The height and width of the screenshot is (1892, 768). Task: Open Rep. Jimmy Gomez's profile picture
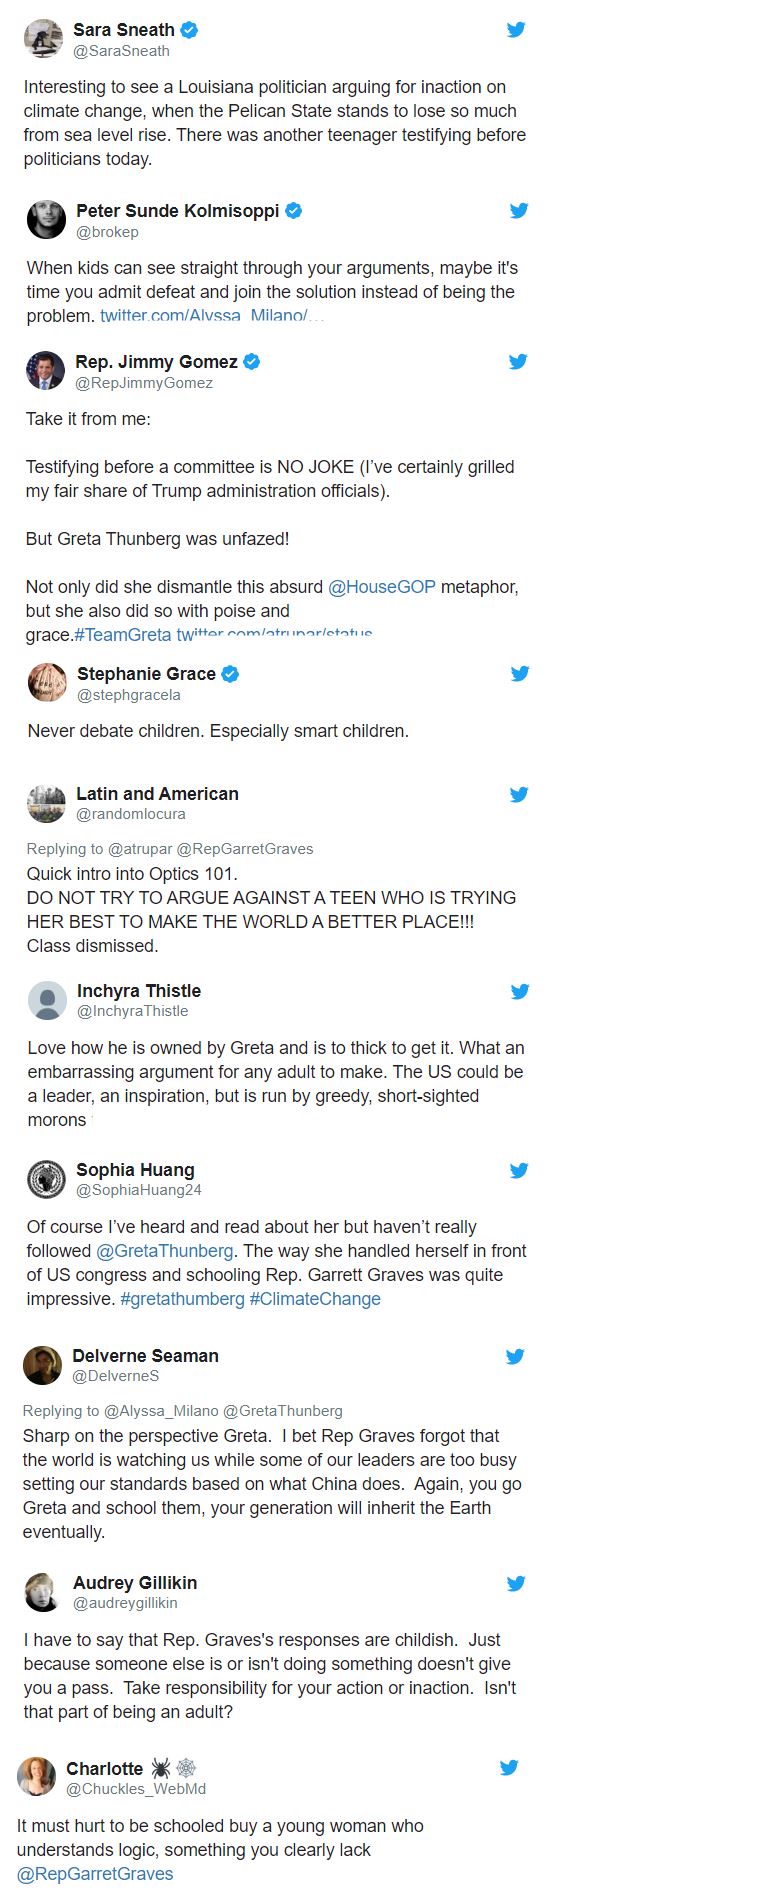tap(45, 371)
